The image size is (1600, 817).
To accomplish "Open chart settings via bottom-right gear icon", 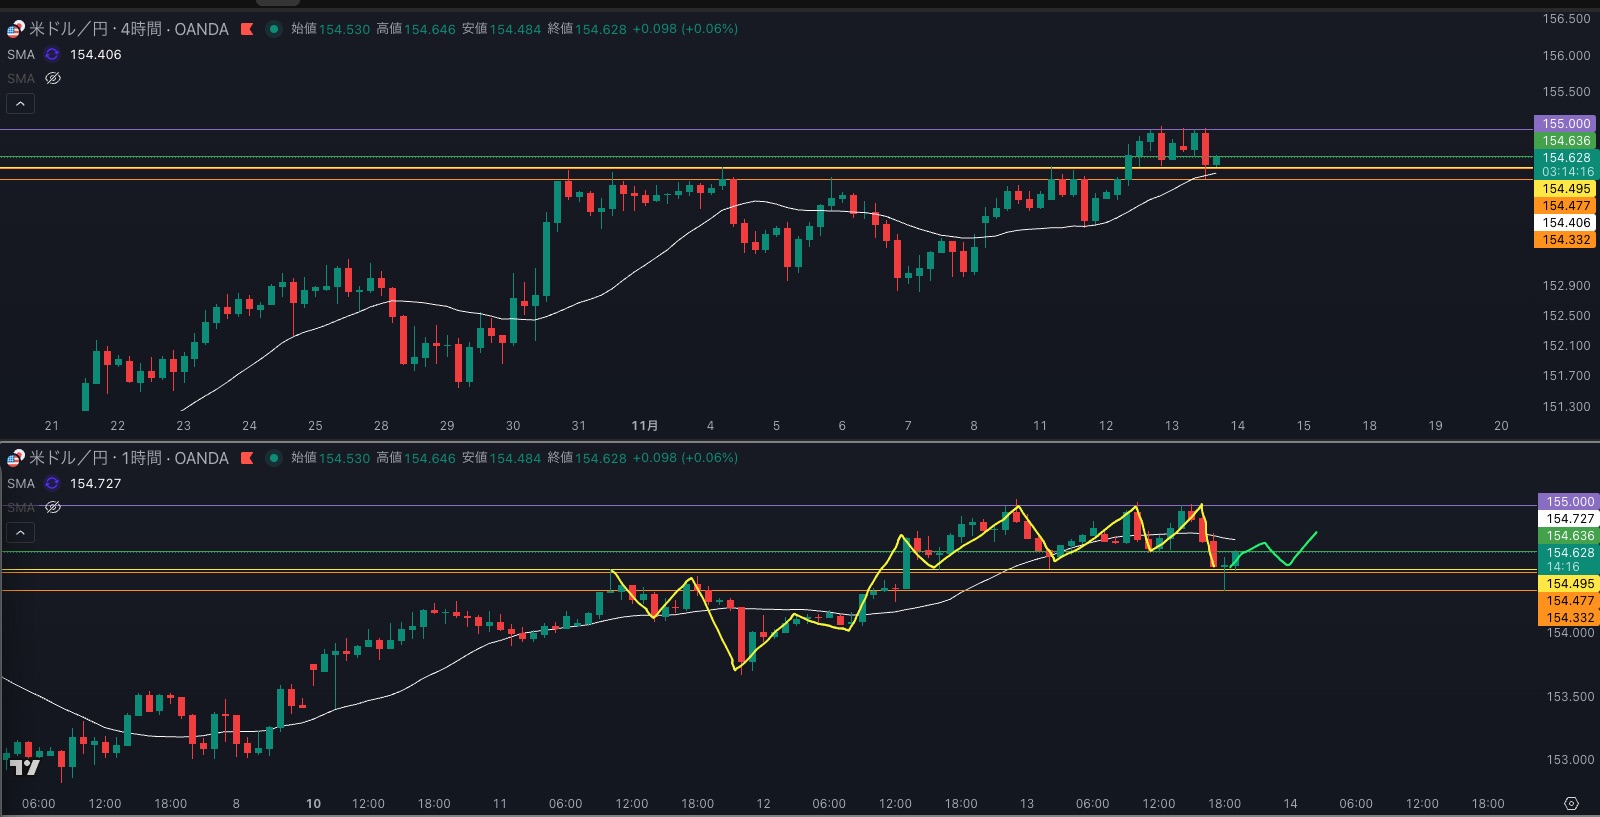I will tap(1571, 804).
